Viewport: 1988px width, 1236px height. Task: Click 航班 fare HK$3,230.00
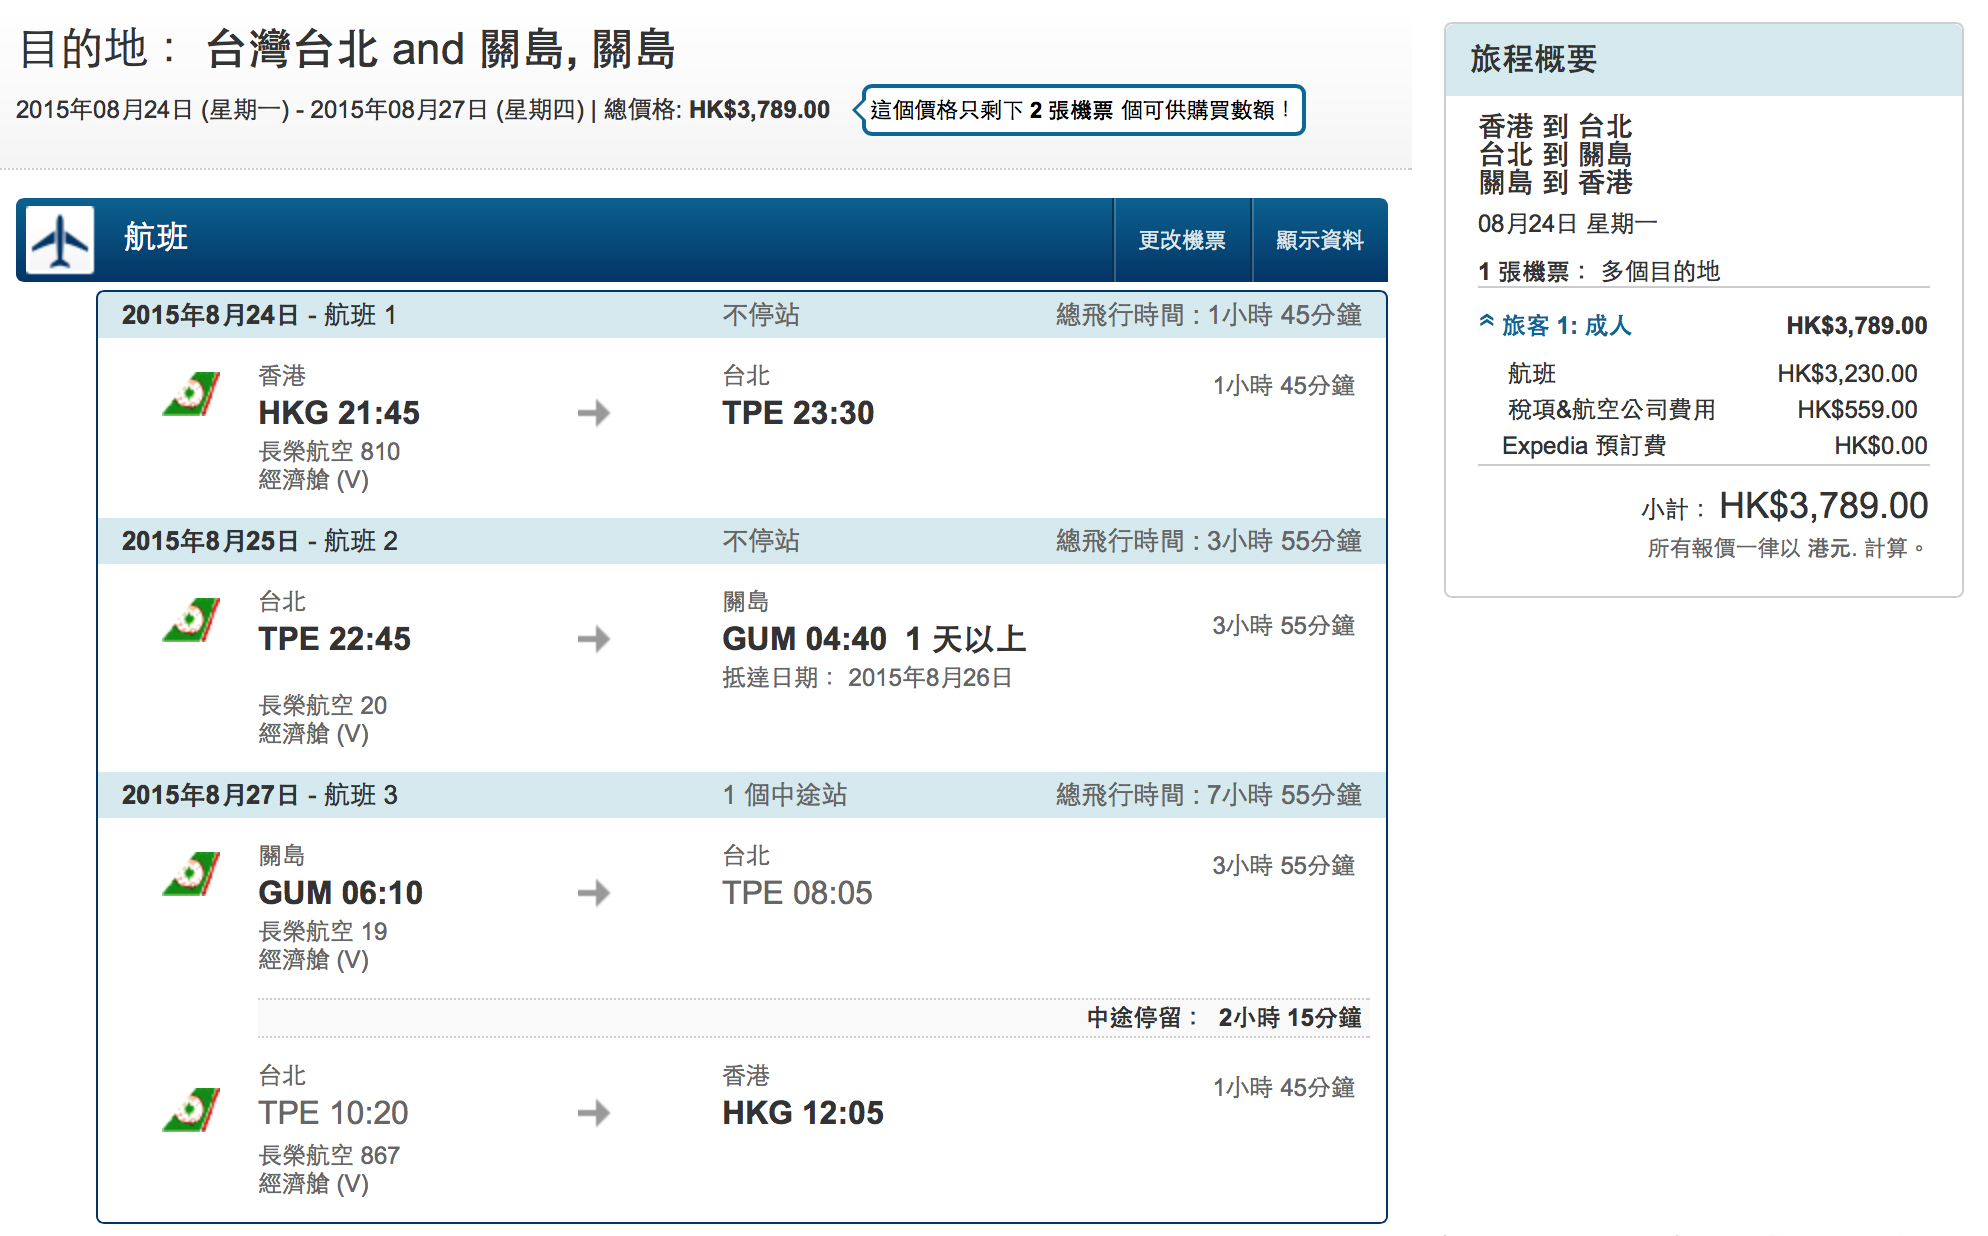tap(1847, 374)
